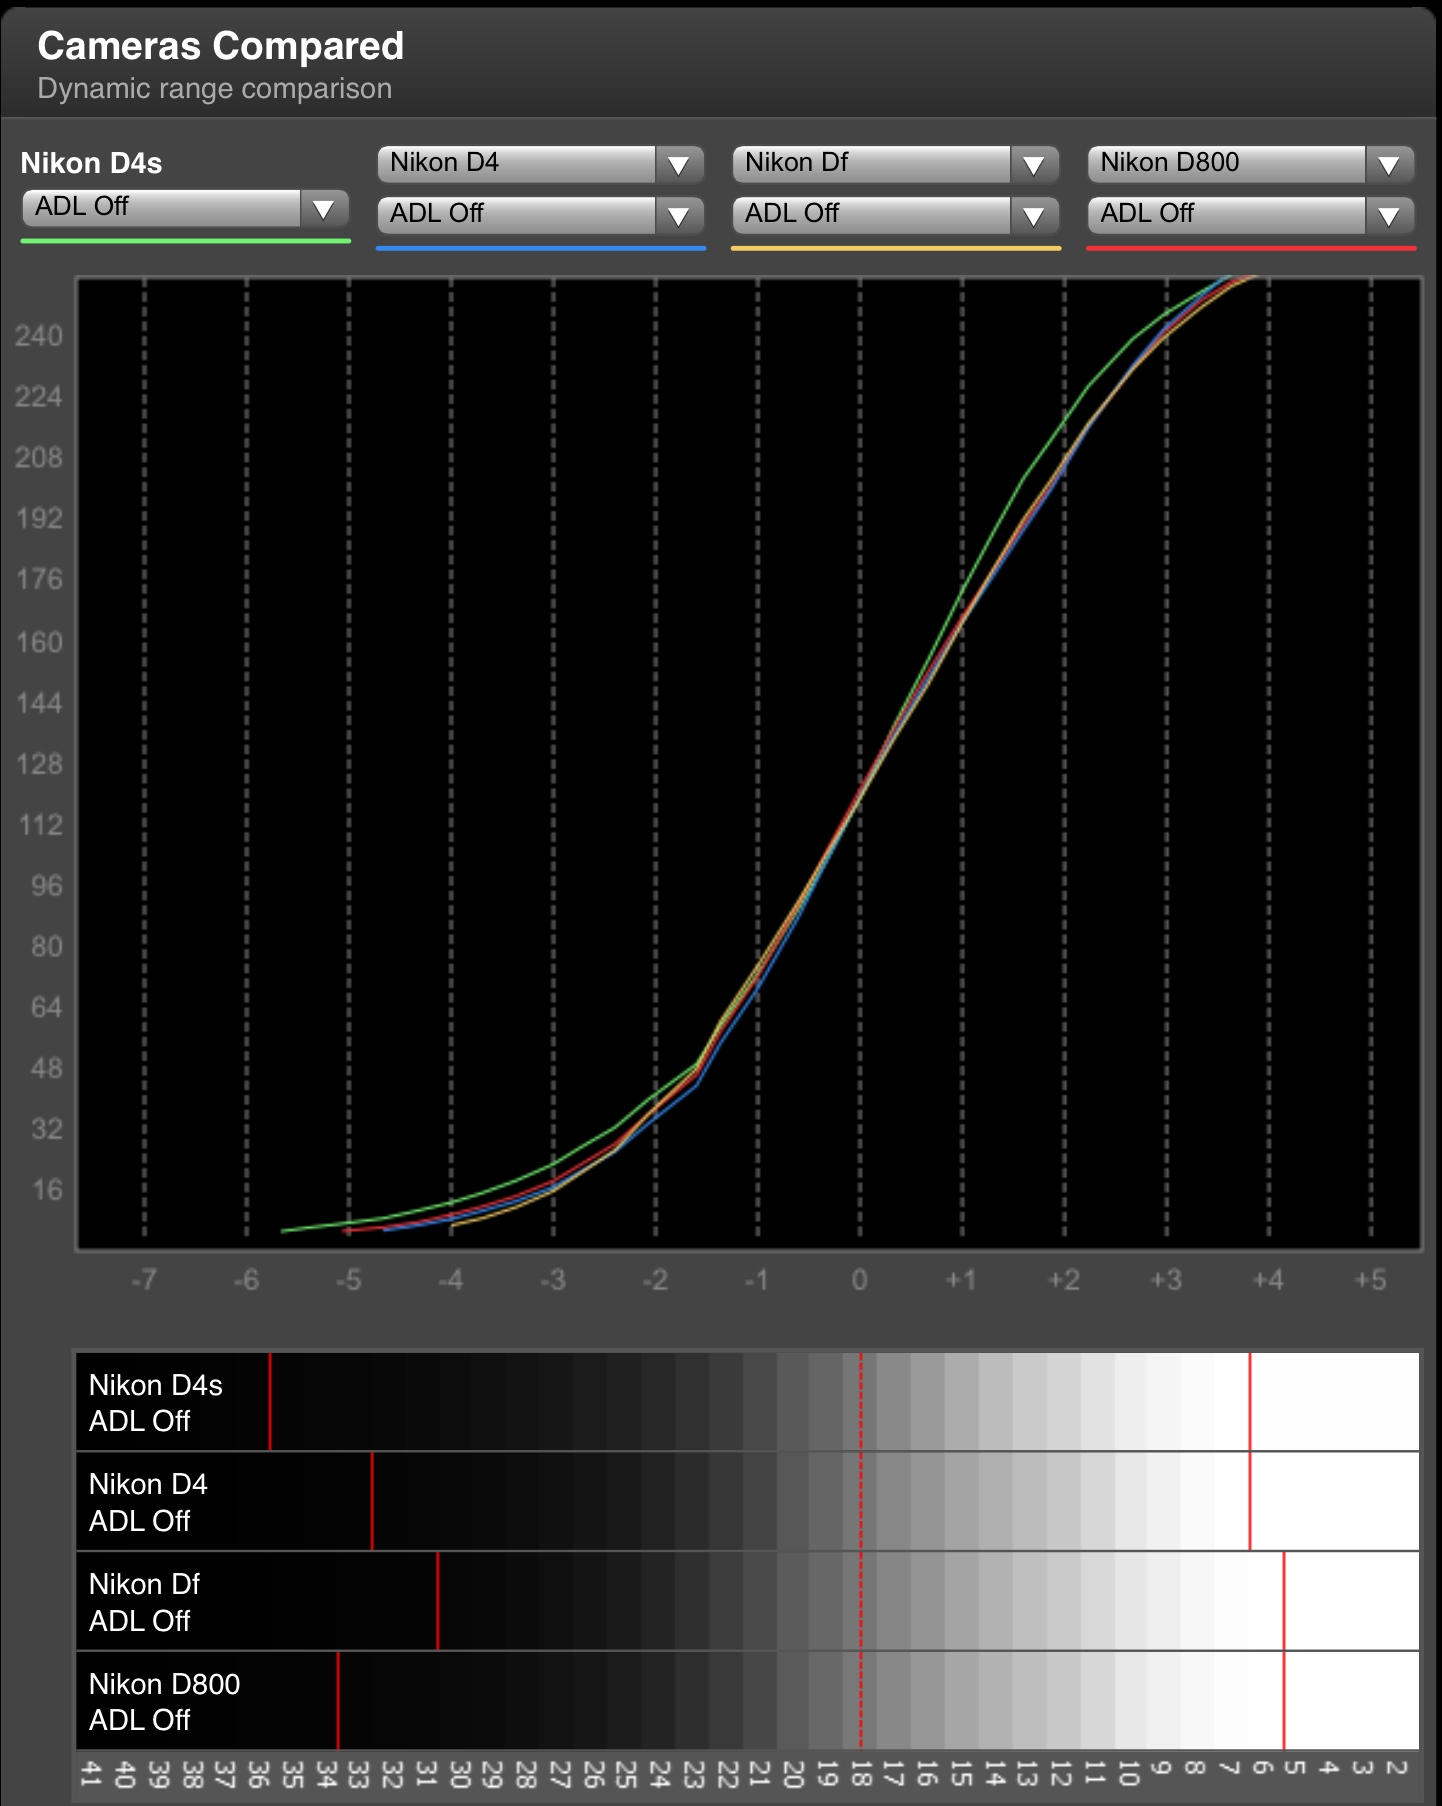Screen dimensions: 1442x1806
Task: Click the Nikon D800 ADL Off strip label
Action: tap(164, 1701)
